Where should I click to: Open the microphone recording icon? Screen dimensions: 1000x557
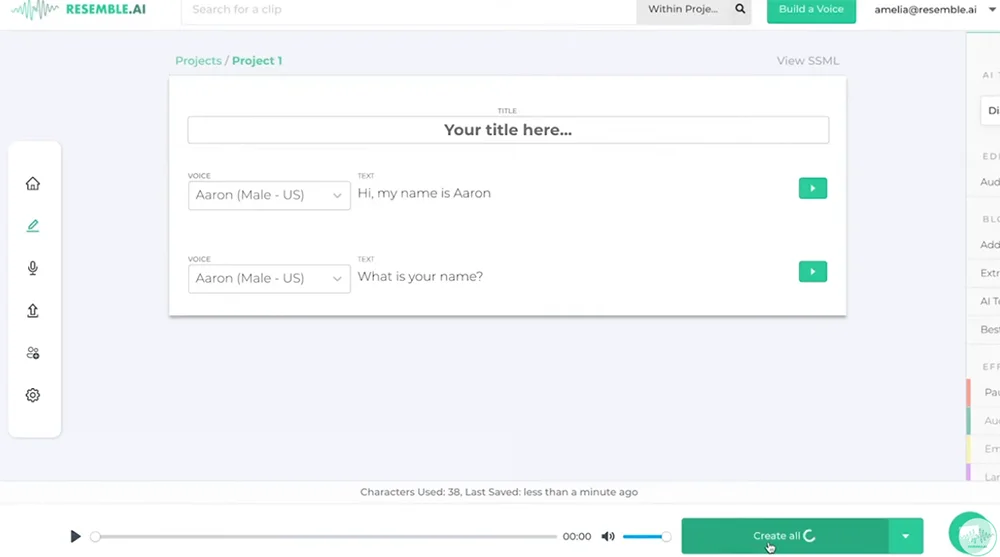pos(33,268)
